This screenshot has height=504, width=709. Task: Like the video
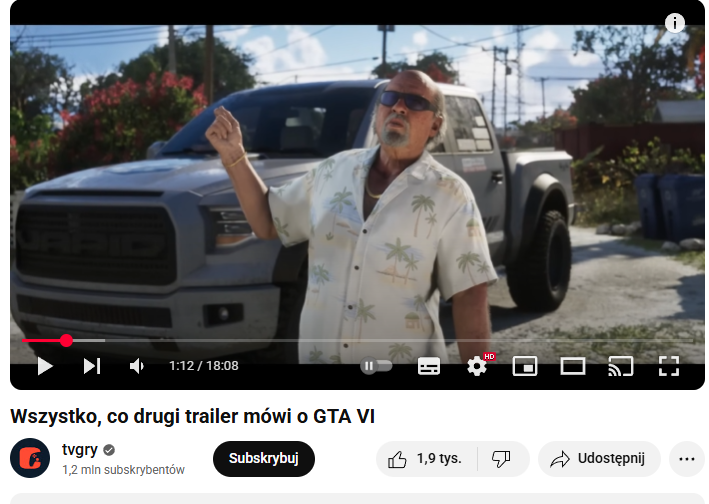425,459
